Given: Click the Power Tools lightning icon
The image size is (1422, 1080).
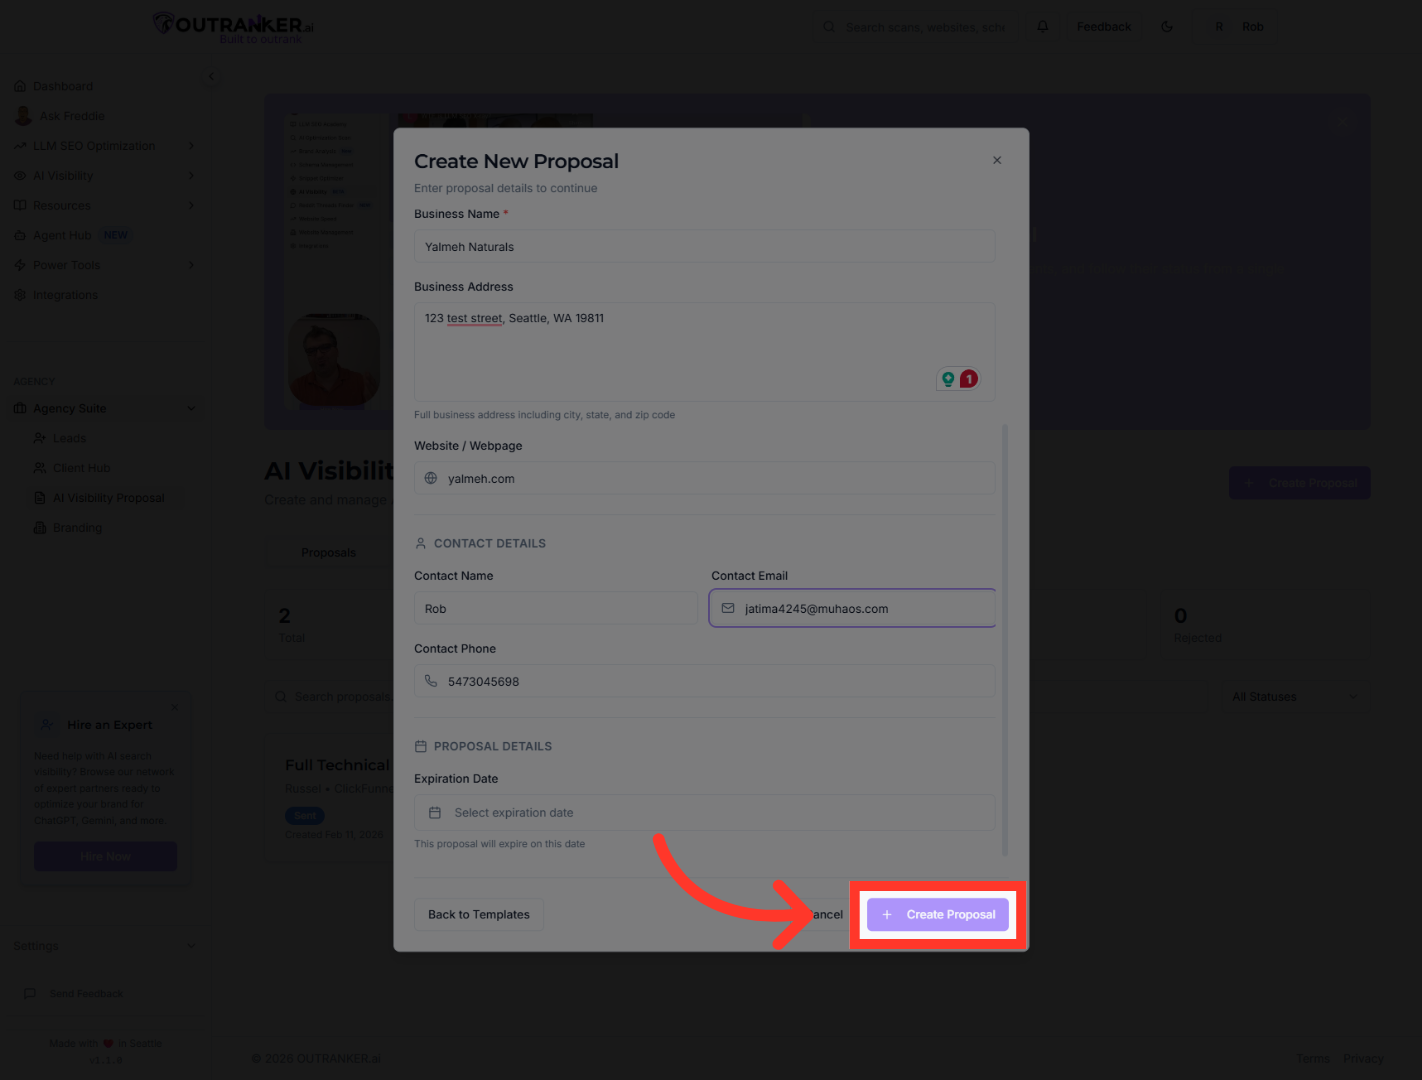Looking at the screenshot, I should click(x=20, y=265).
